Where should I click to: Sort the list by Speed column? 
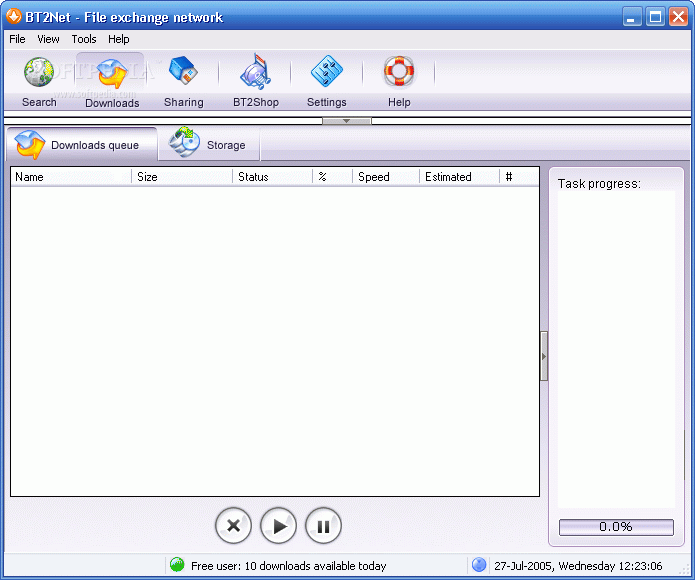[386, 177]
